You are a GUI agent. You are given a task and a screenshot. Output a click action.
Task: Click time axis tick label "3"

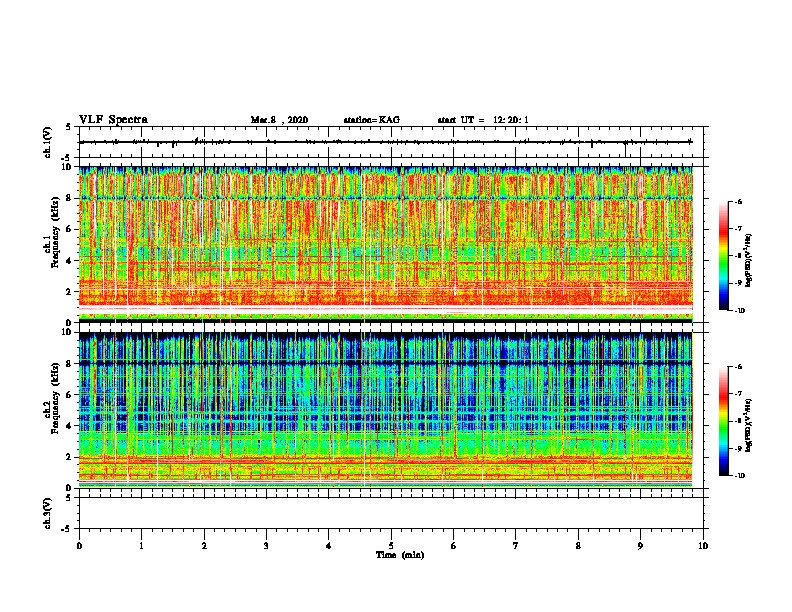tap(266, 546)
